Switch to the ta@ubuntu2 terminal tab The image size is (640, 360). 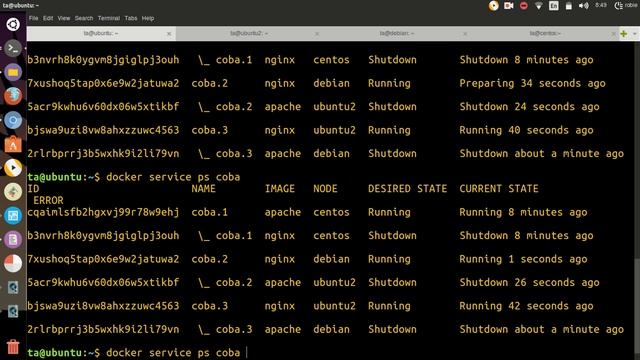[249, 33]
